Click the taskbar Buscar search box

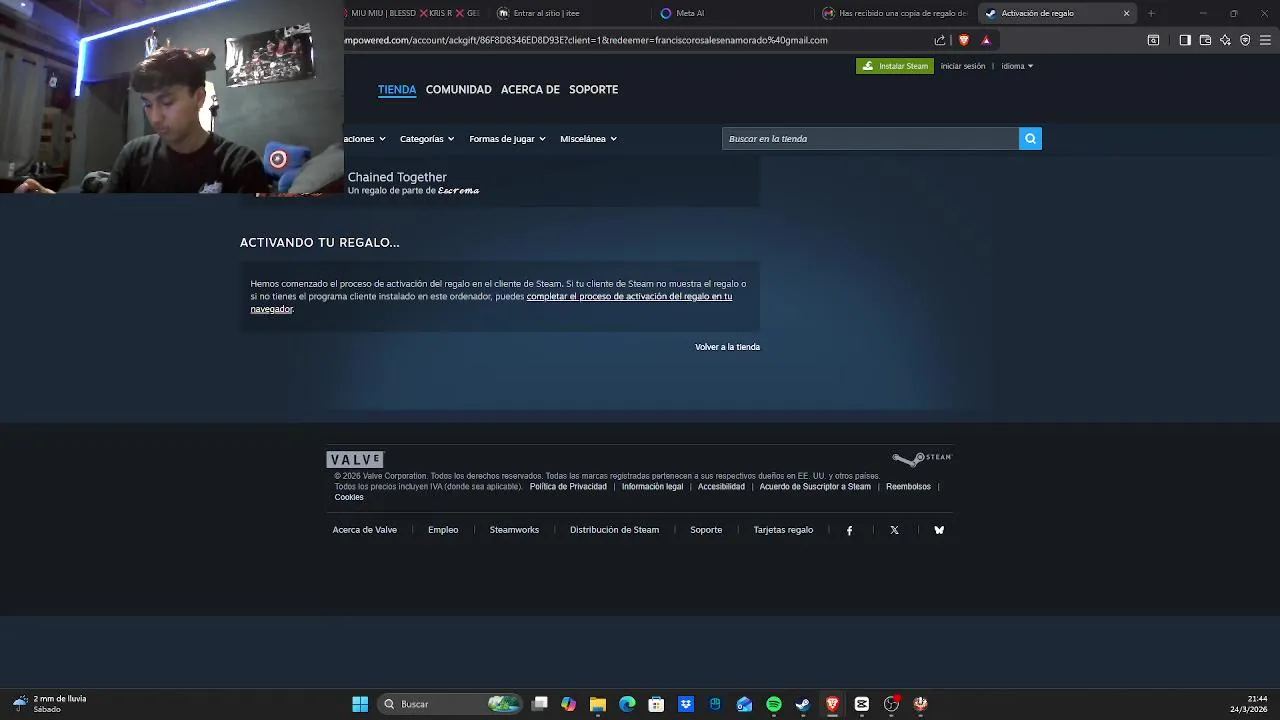tap(452, 704)
